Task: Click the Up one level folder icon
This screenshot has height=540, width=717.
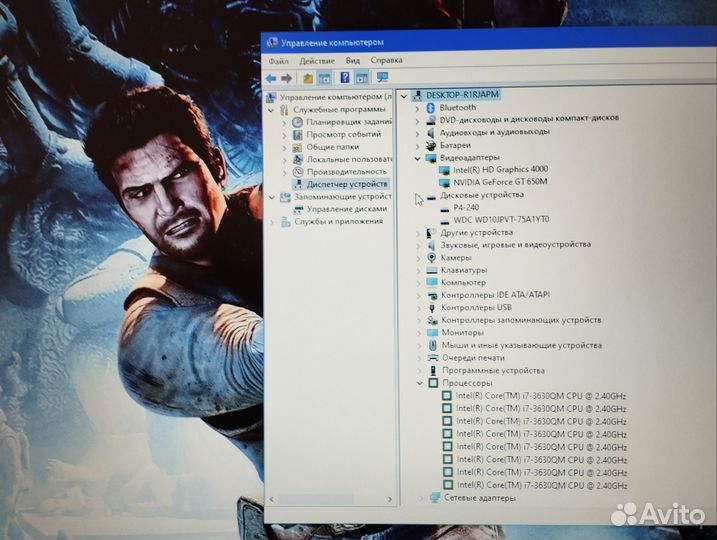Action: 308,79
